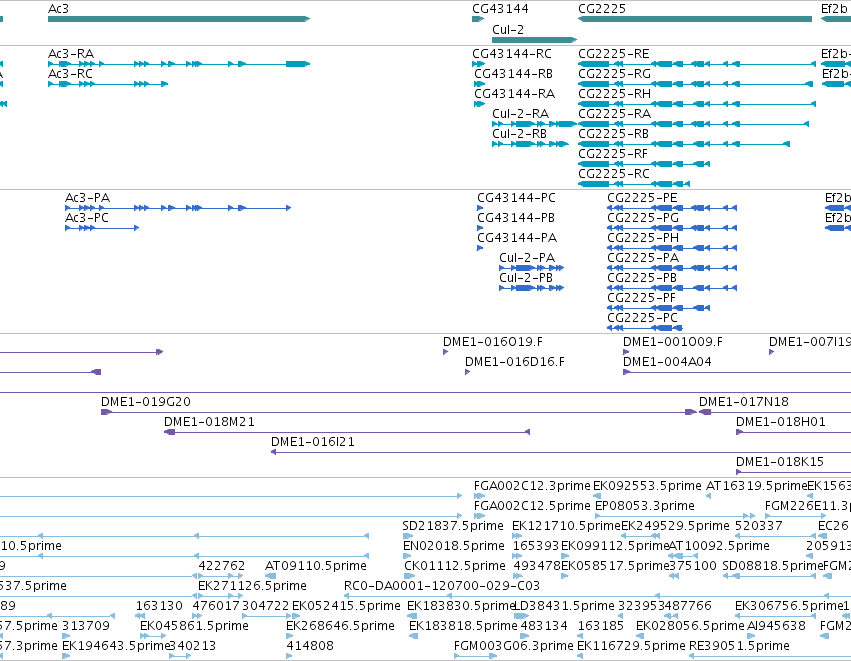Select BAC clone DME1-018M21
The width and height of the screenshot is (851, 661).
coord(209,423)
